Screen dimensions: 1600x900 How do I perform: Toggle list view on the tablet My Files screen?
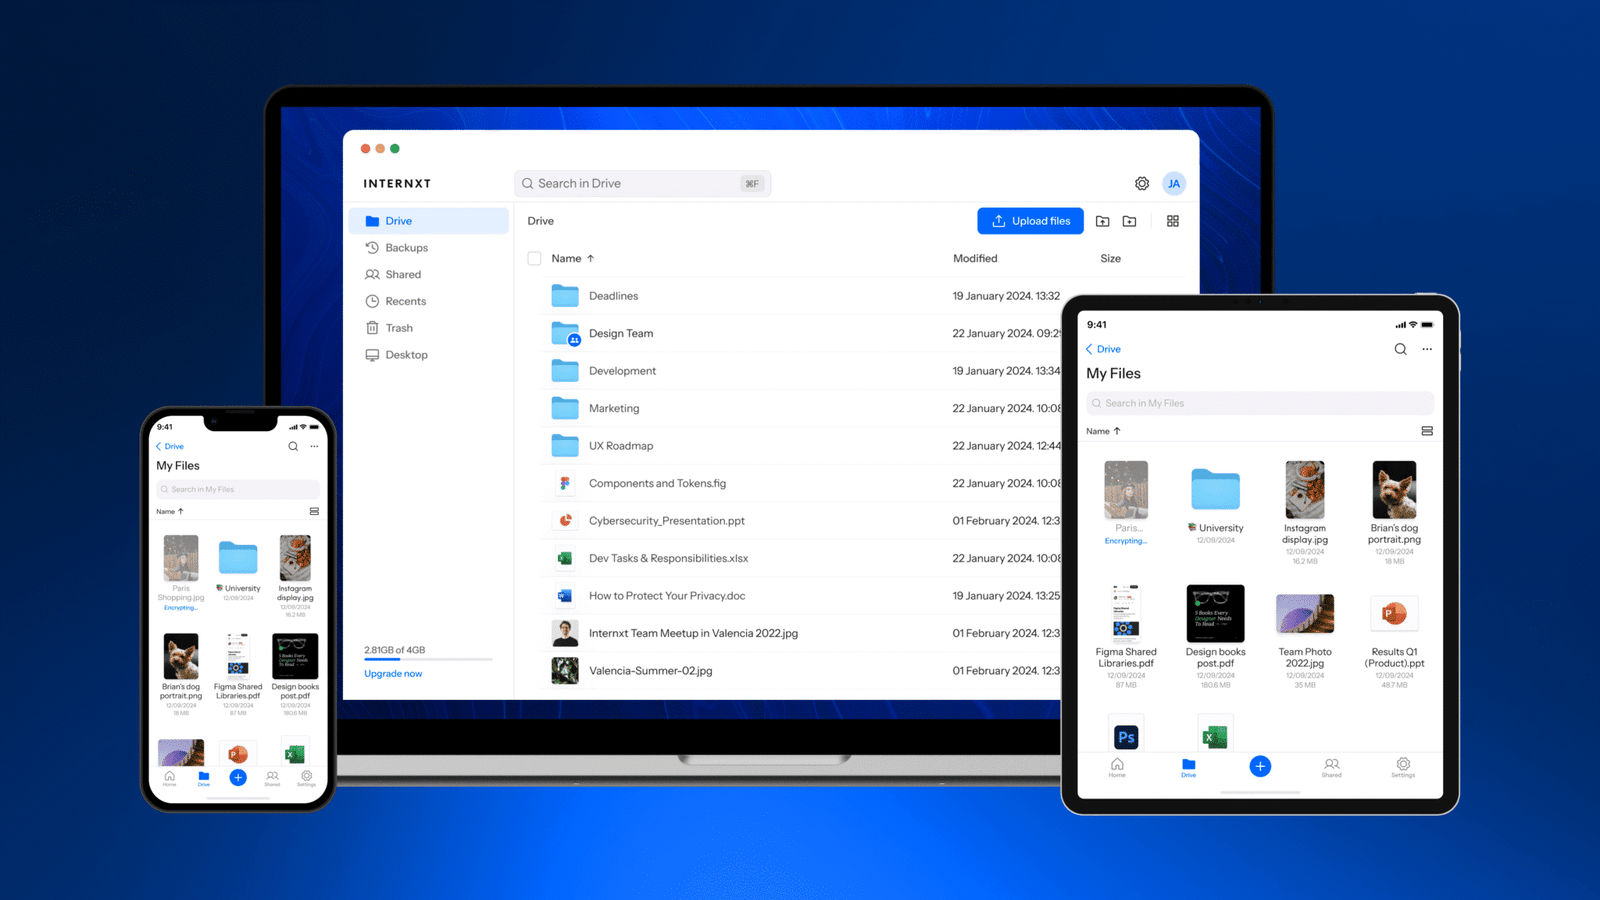[x=1427, y=430]
